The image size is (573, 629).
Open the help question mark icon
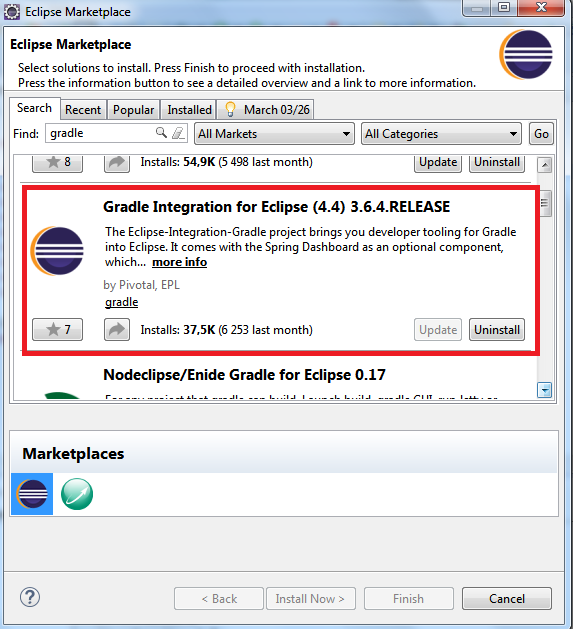[30, 597]
